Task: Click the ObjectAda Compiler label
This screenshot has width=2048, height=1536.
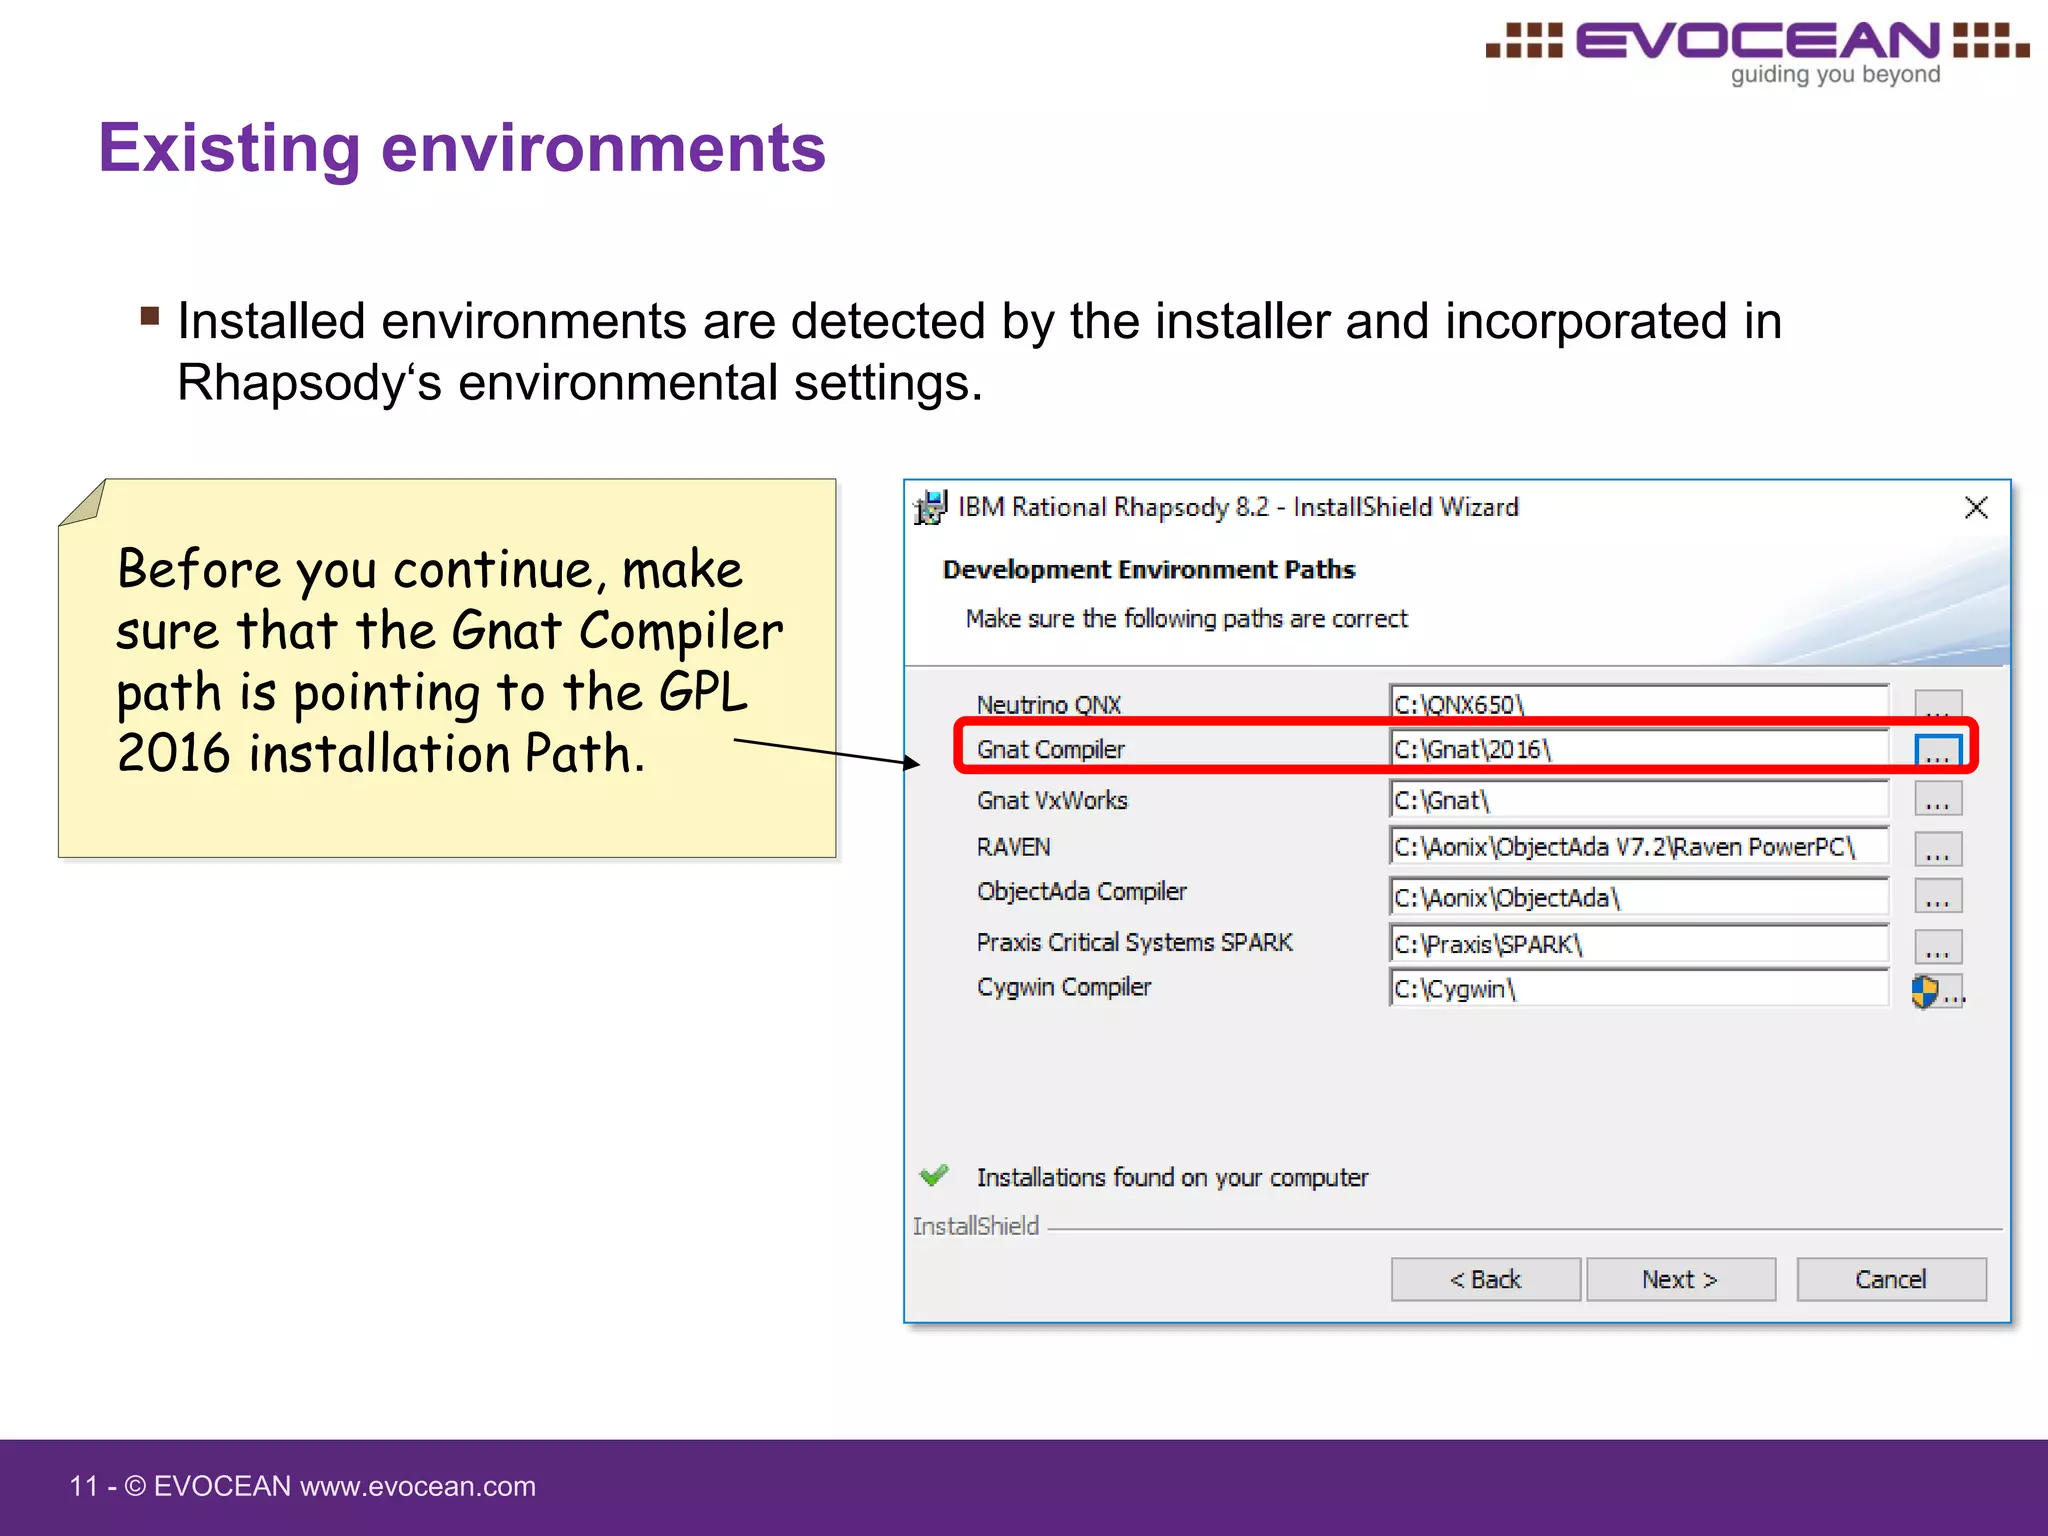Action: [x=1082, y=891]
